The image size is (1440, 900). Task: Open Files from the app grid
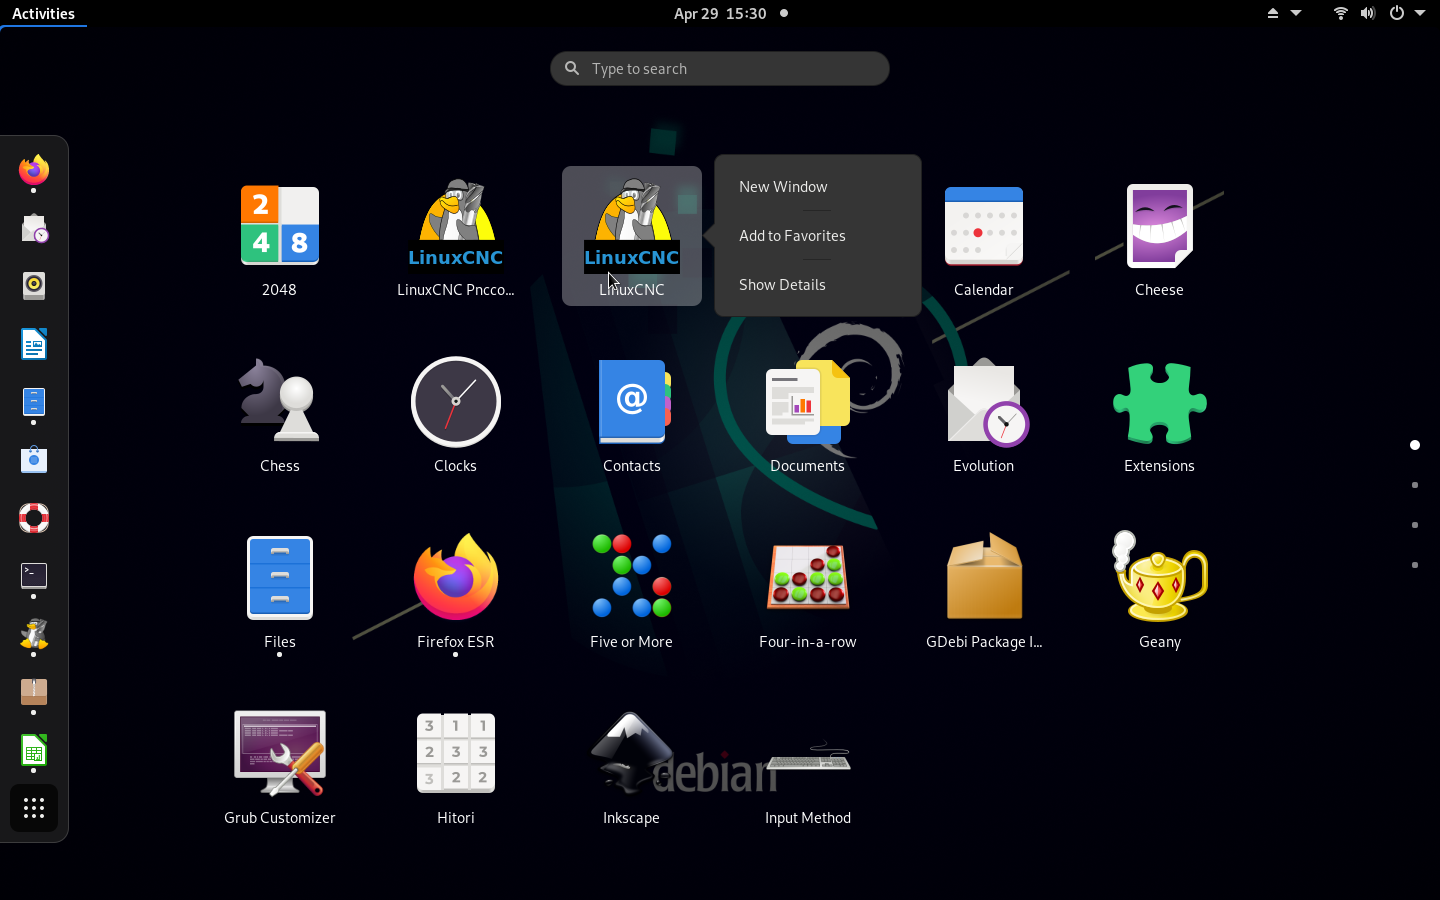280,578
